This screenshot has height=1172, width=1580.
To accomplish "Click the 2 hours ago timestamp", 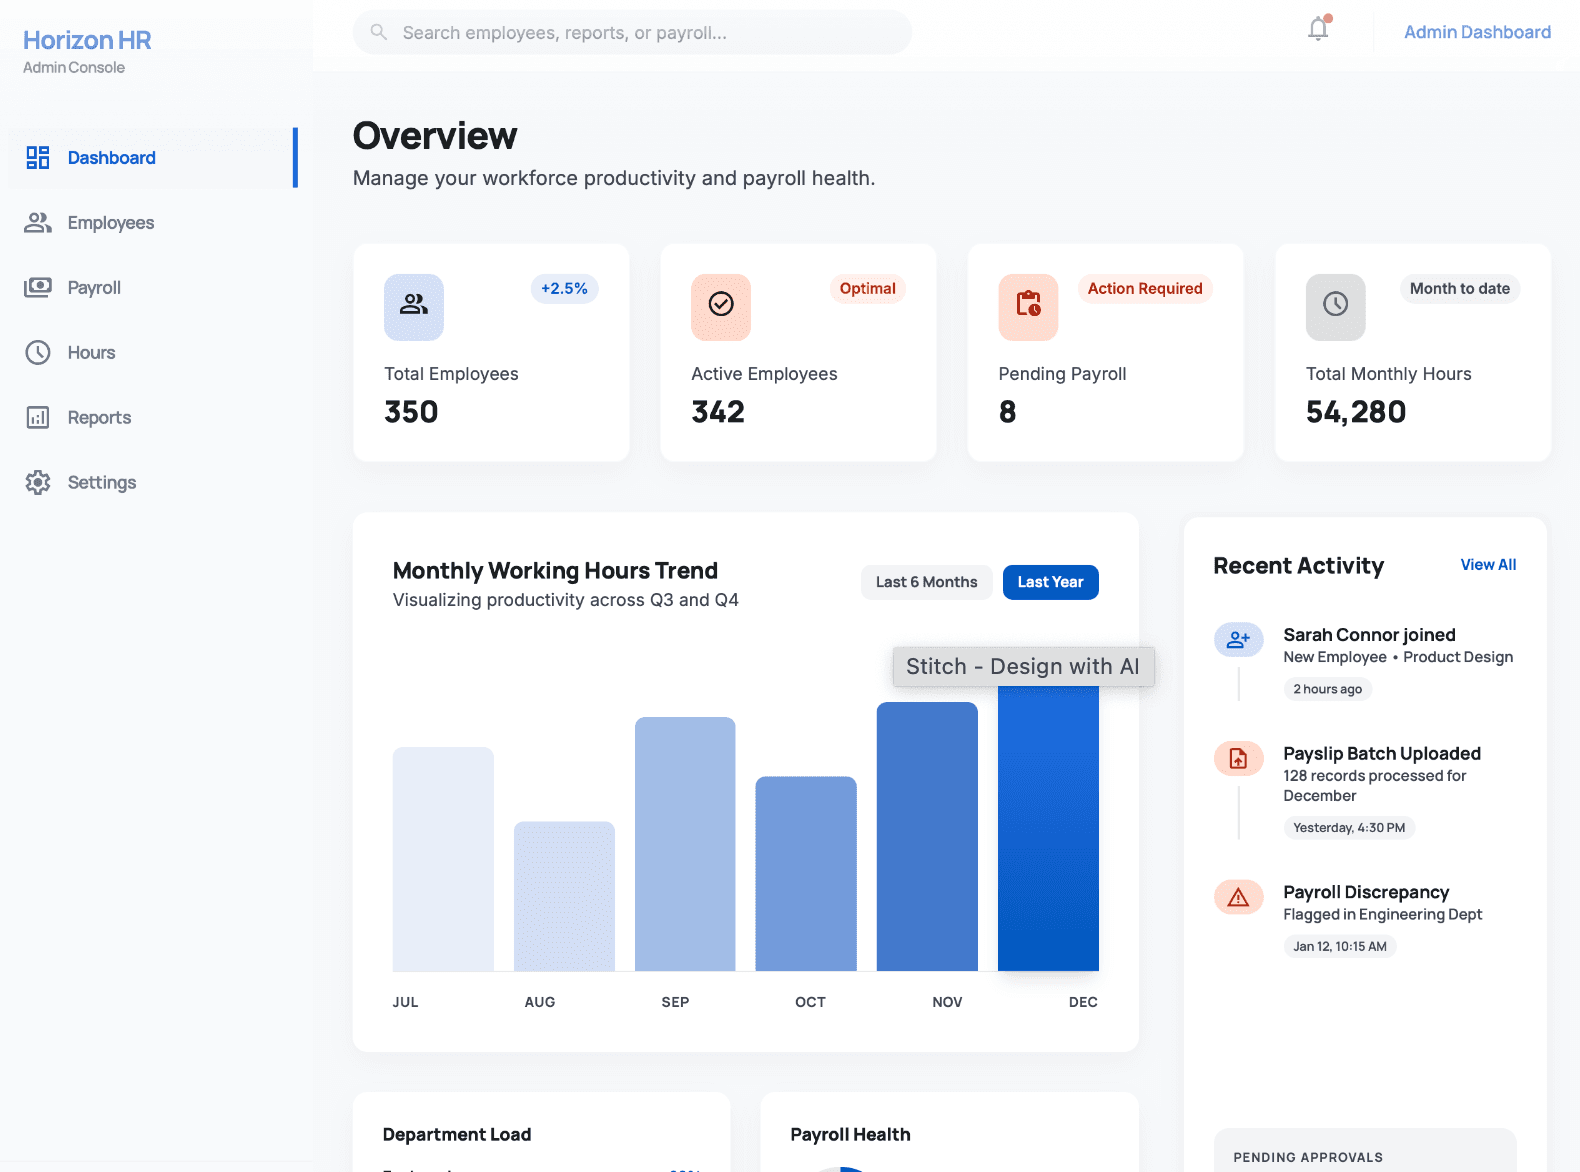I will [1327, 689].
